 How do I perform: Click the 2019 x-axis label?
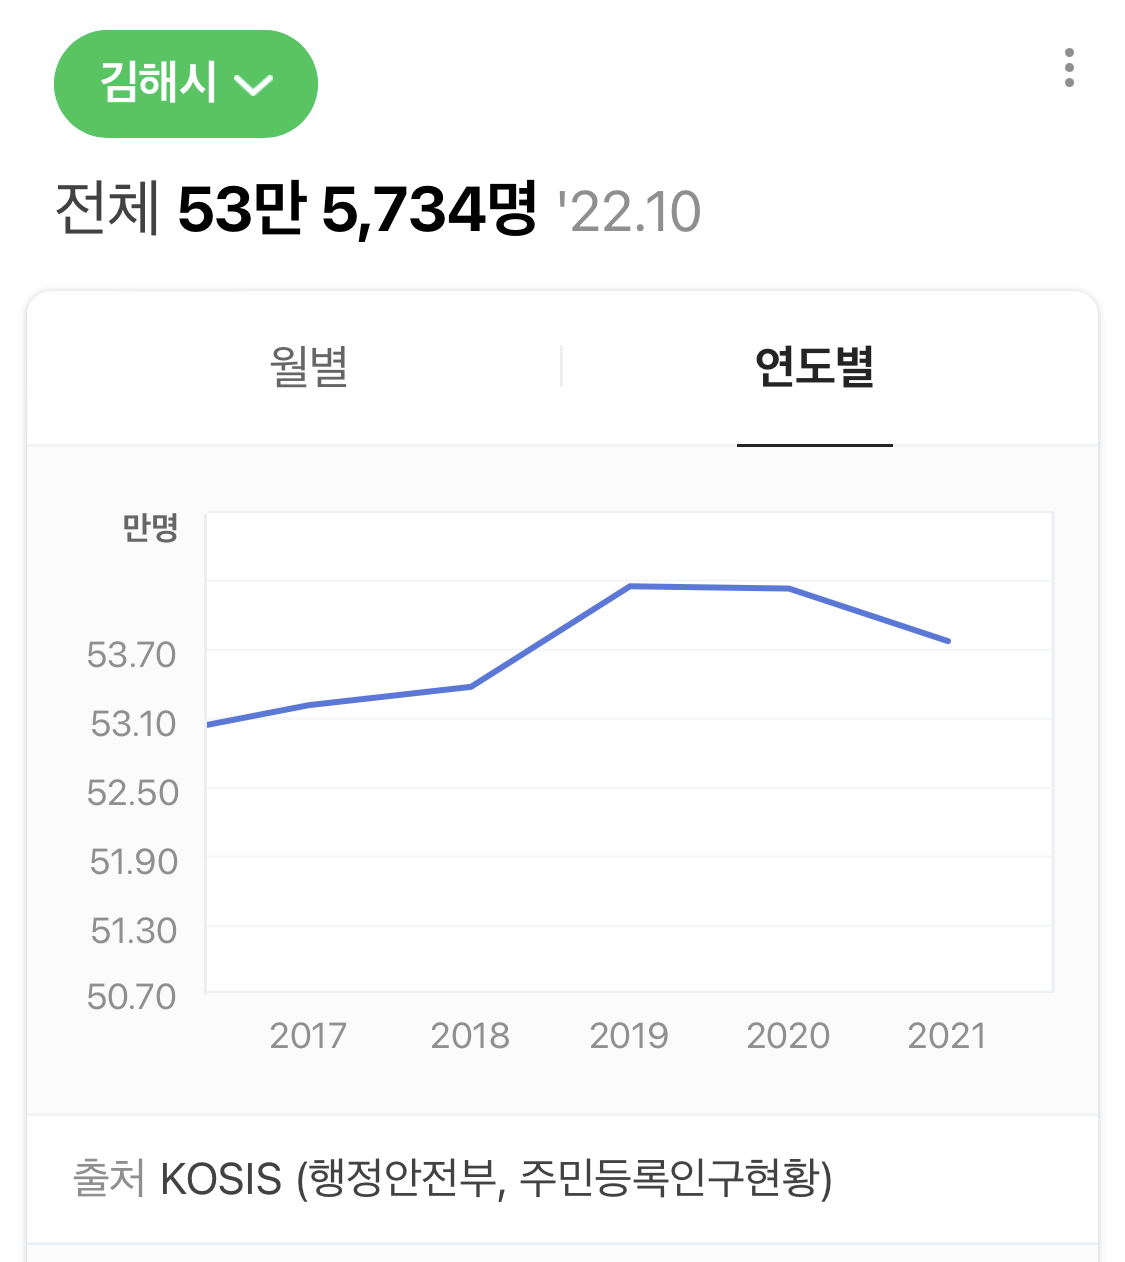(629, 1035)
